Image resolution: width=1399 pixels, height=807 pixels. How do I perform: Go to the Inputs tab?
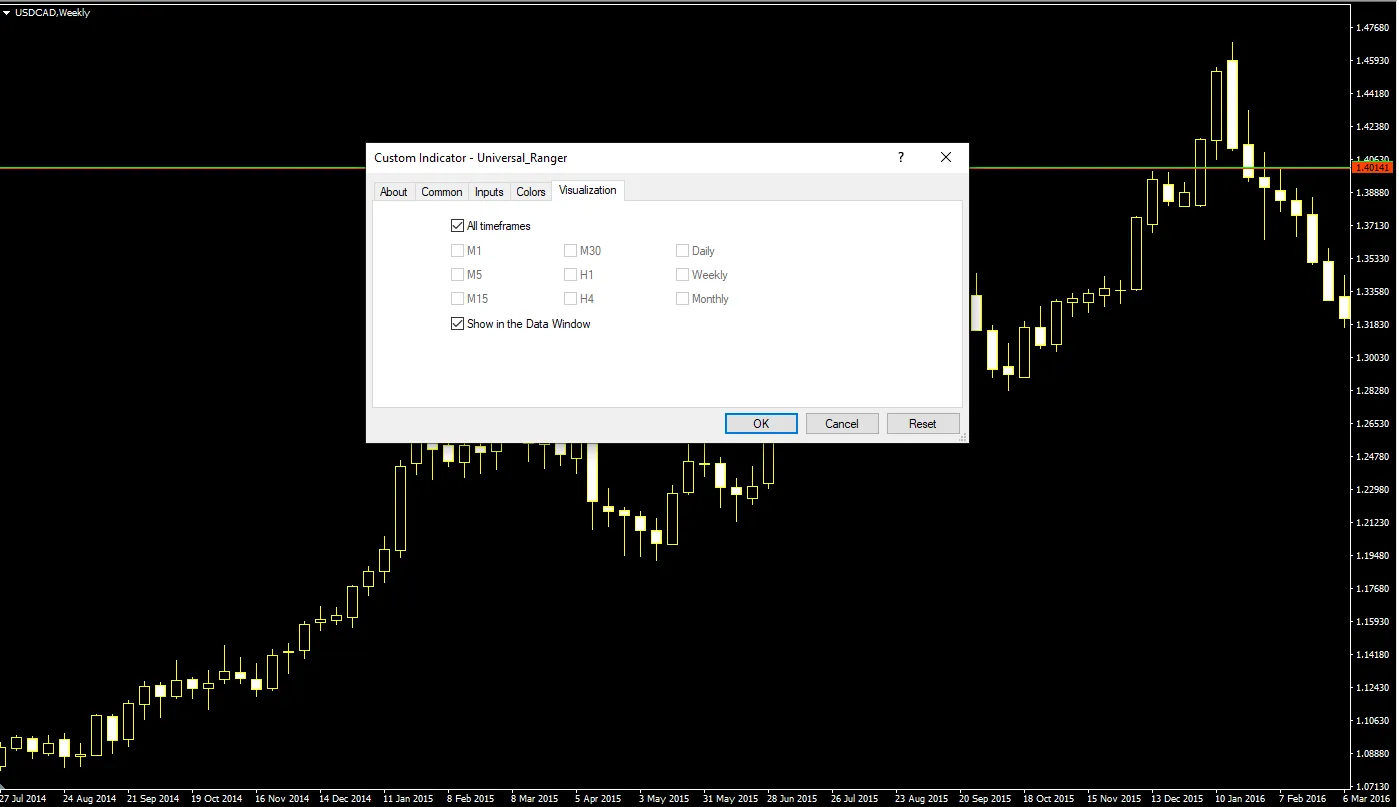point(489,192)
